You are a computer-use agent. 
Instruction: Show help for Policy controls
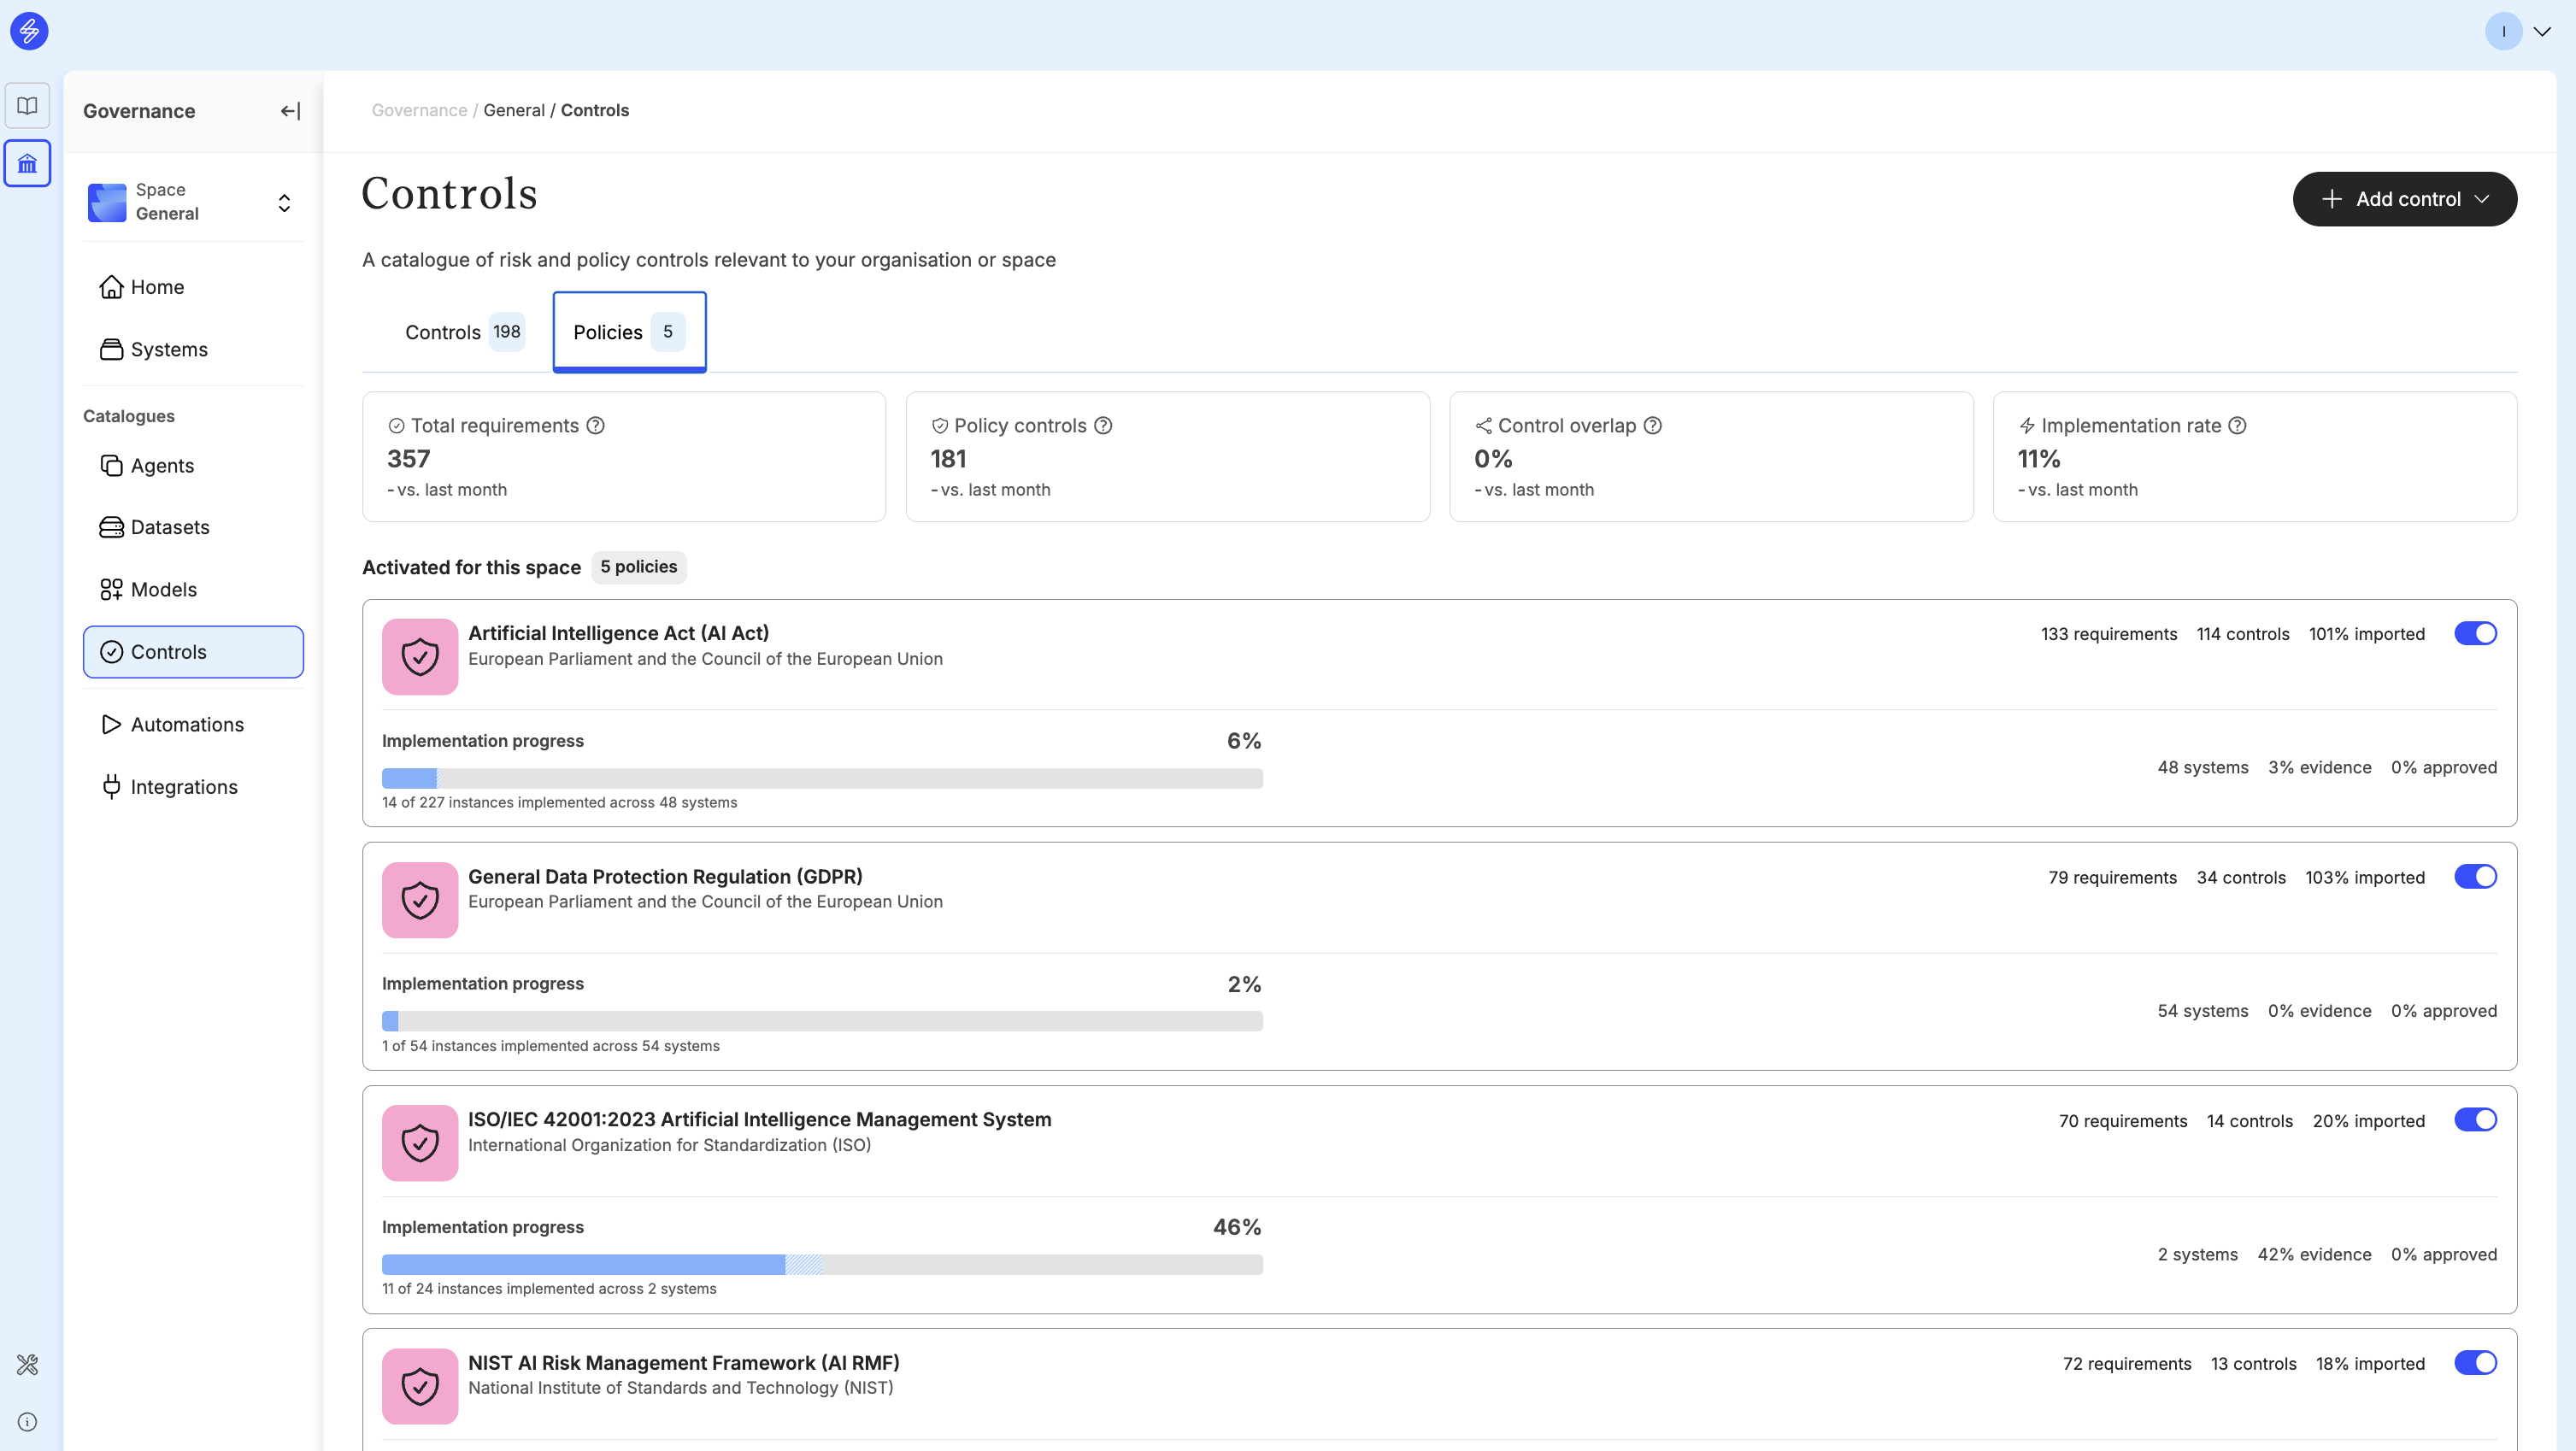(1103, 426)
